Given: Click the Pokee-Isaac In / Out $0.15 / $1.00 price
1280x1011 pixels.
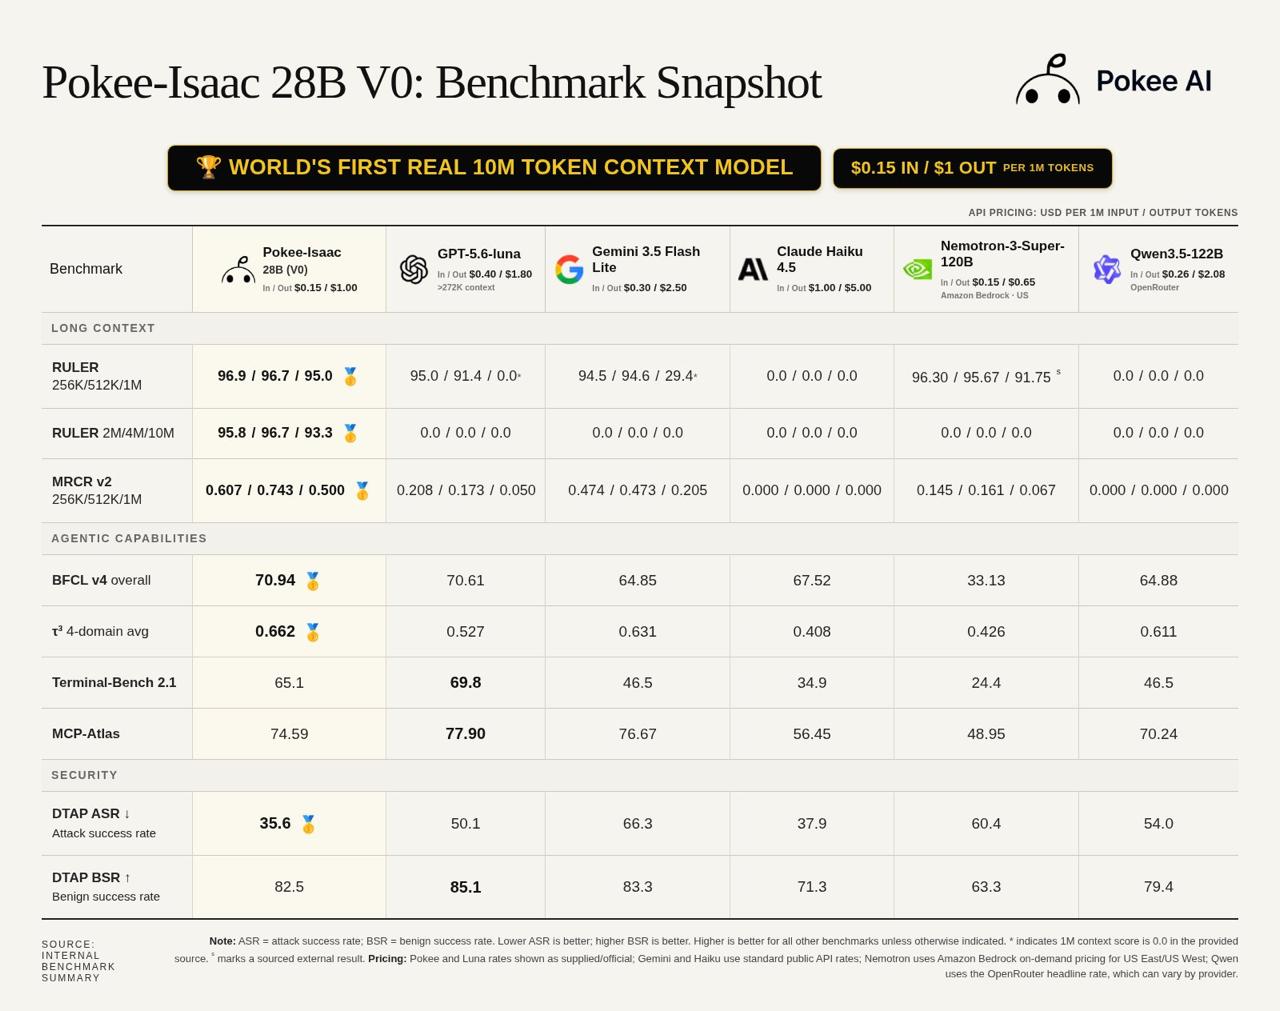Looking at the screenshot, I should tap(310, 287).
